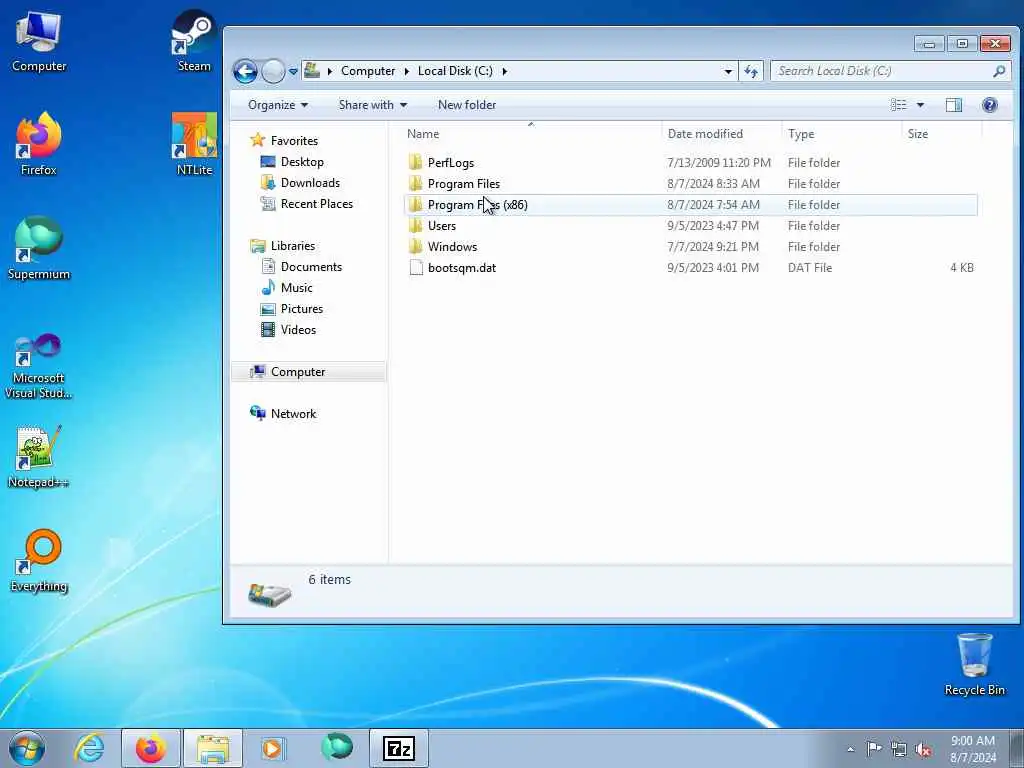The width and height of the screenshot is (1024, 768).
Task: Select the Firefox desktop shortcut
Action: [39, 144]
